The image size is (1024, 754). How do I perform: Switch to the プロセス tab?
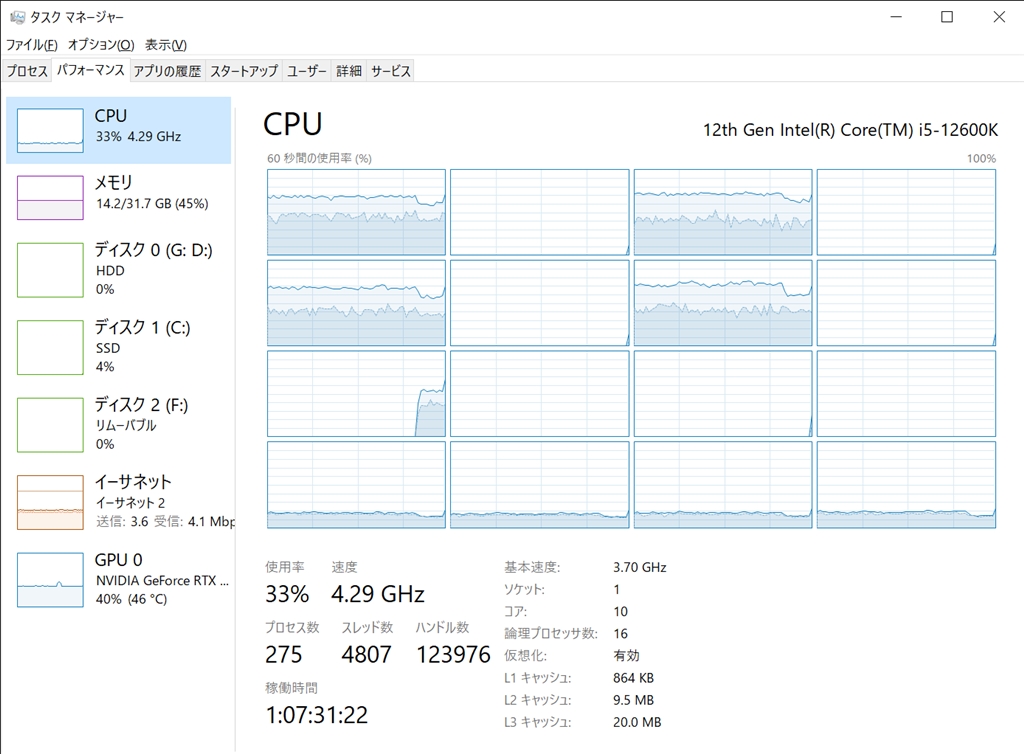coord(27,71)
